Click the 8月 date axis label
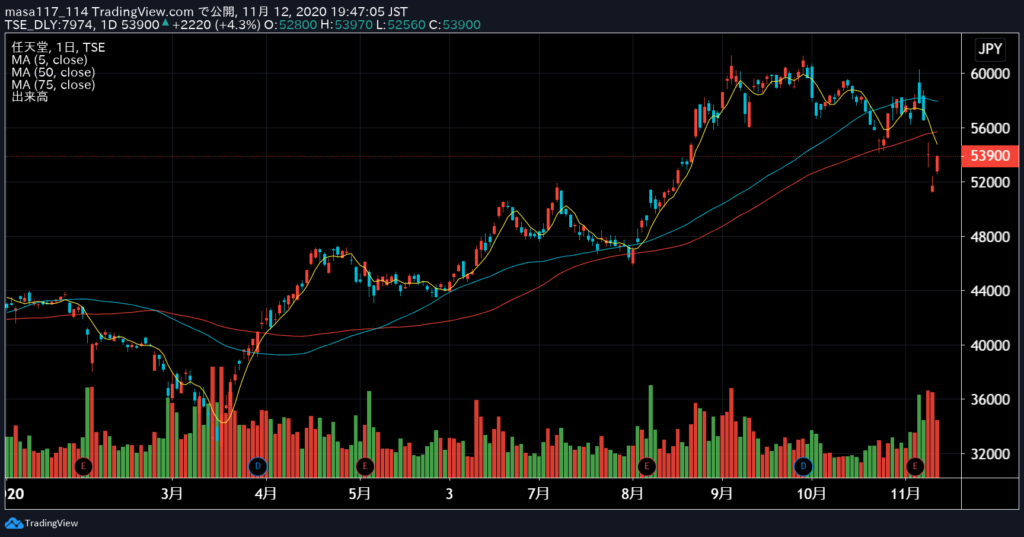Screen dimensions: 1024x537 tap(632, 493)
